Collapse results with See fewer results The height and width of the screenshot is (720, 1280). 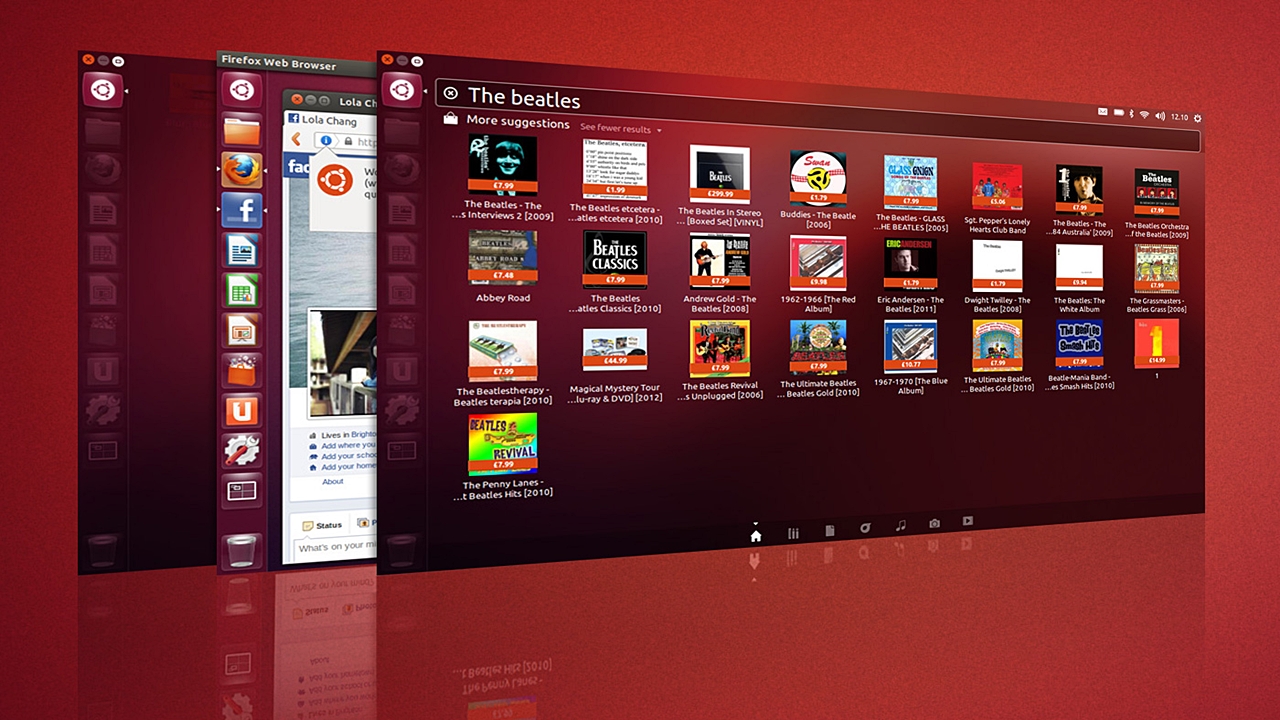pyautogui.click(x=617, y=130)
